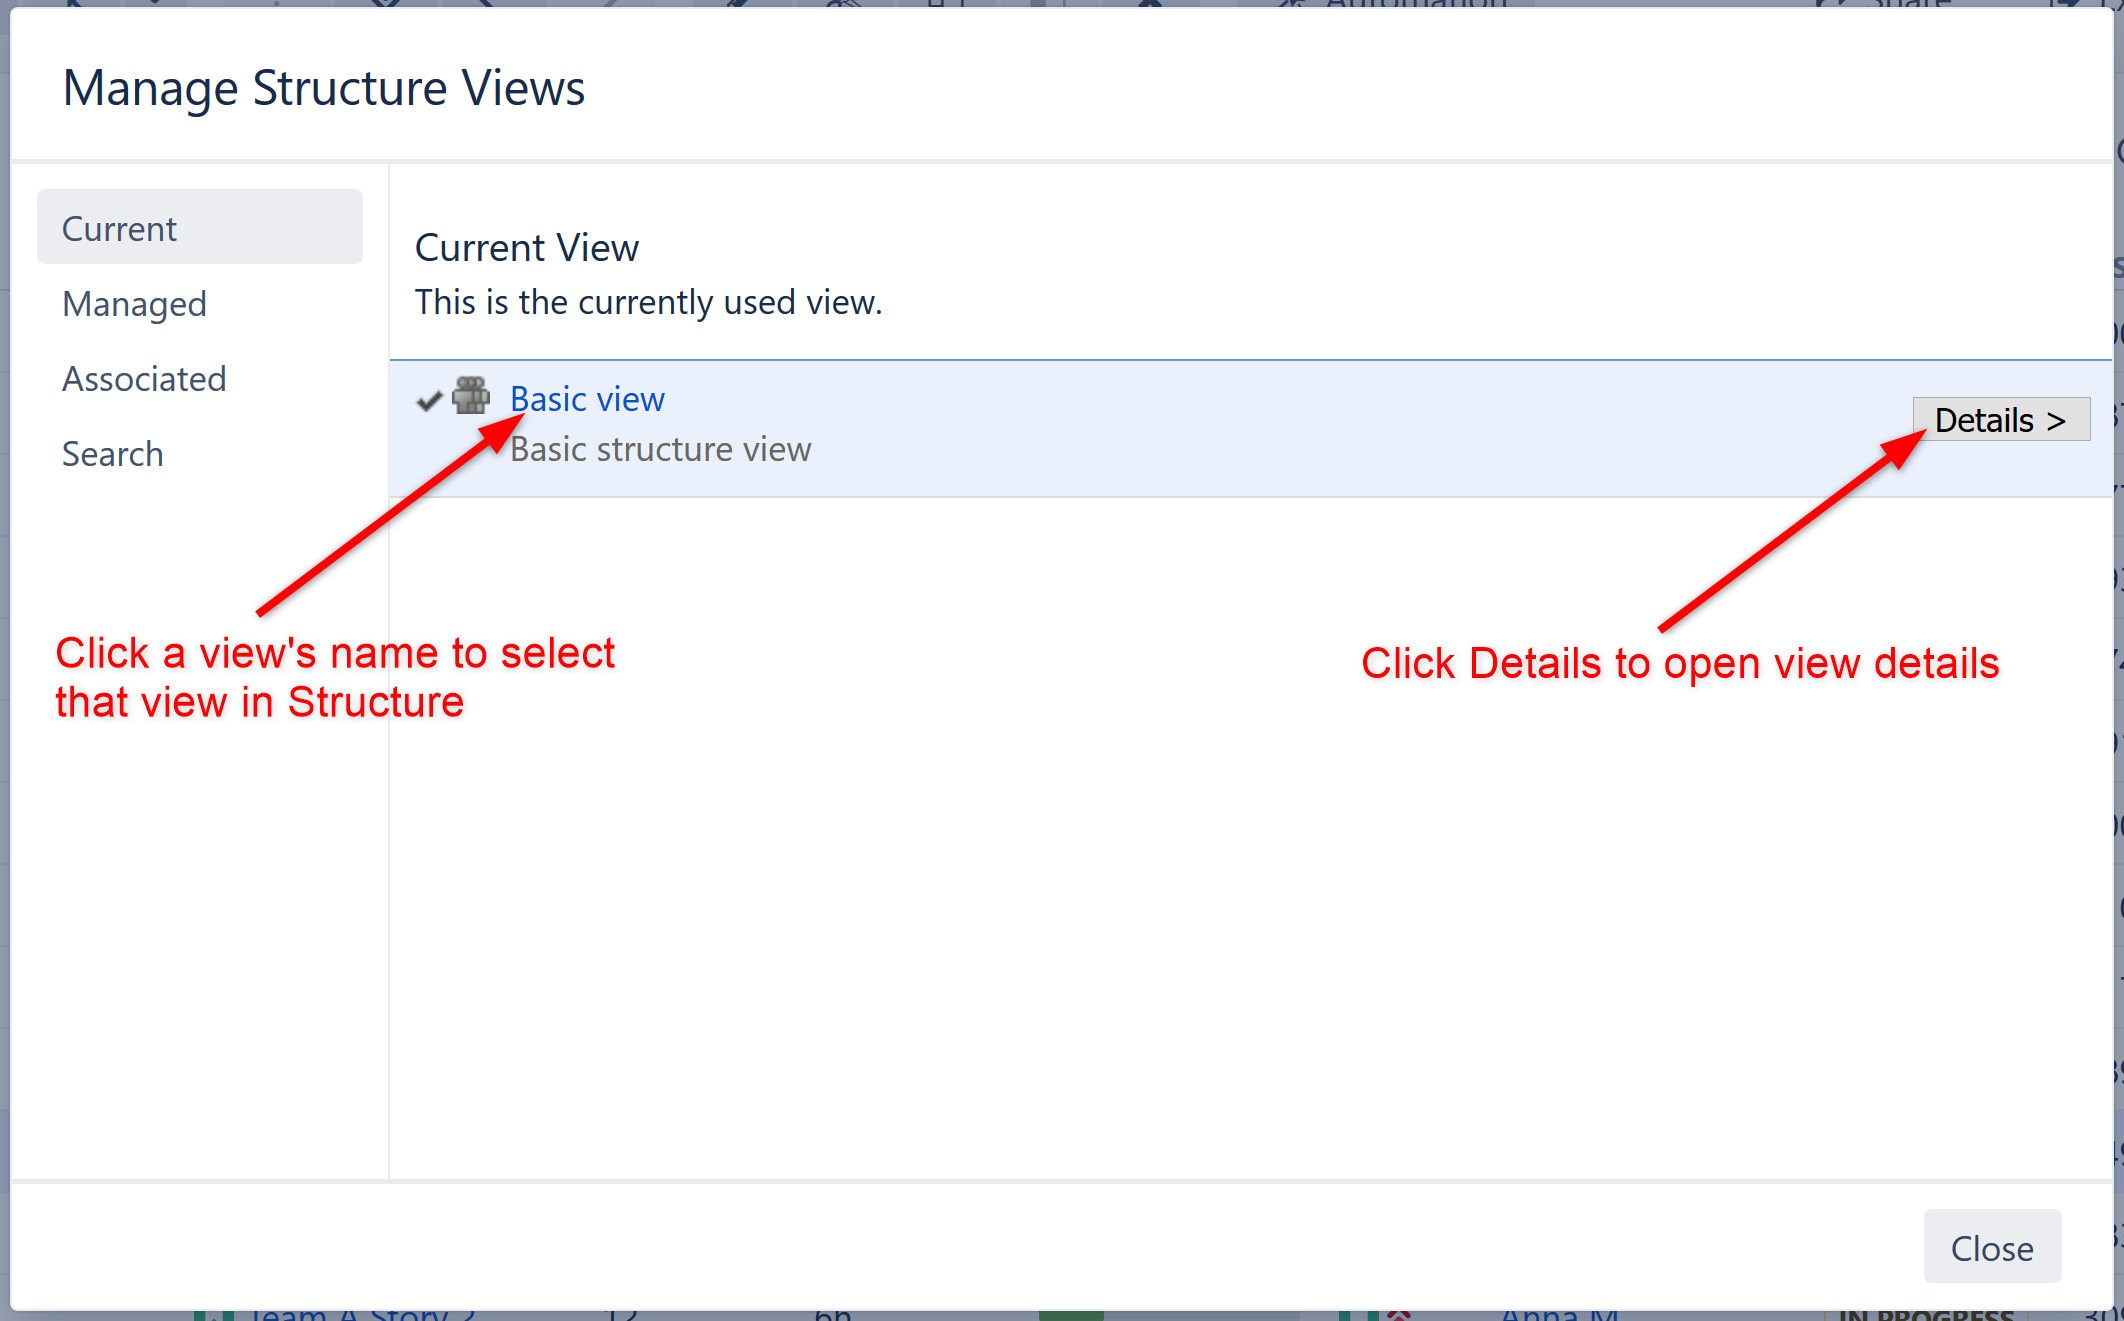Open Automation in the Structure toolbar

coord(1415,6)
